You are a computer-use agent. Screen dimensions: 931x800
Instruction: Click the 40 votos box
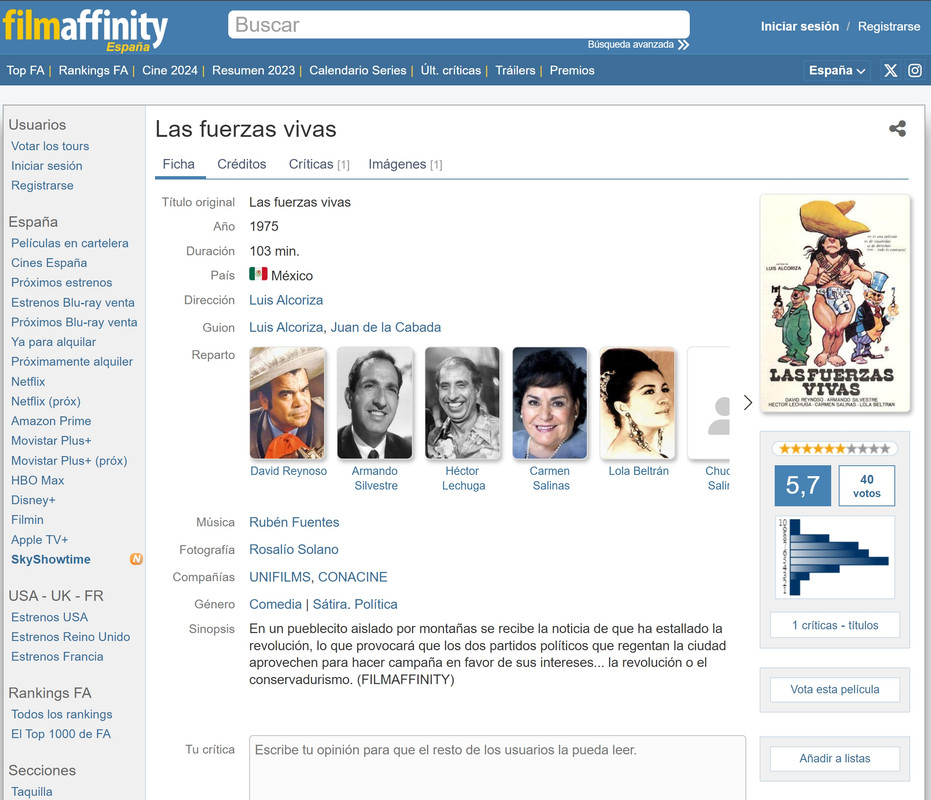(x=866, y=486)
